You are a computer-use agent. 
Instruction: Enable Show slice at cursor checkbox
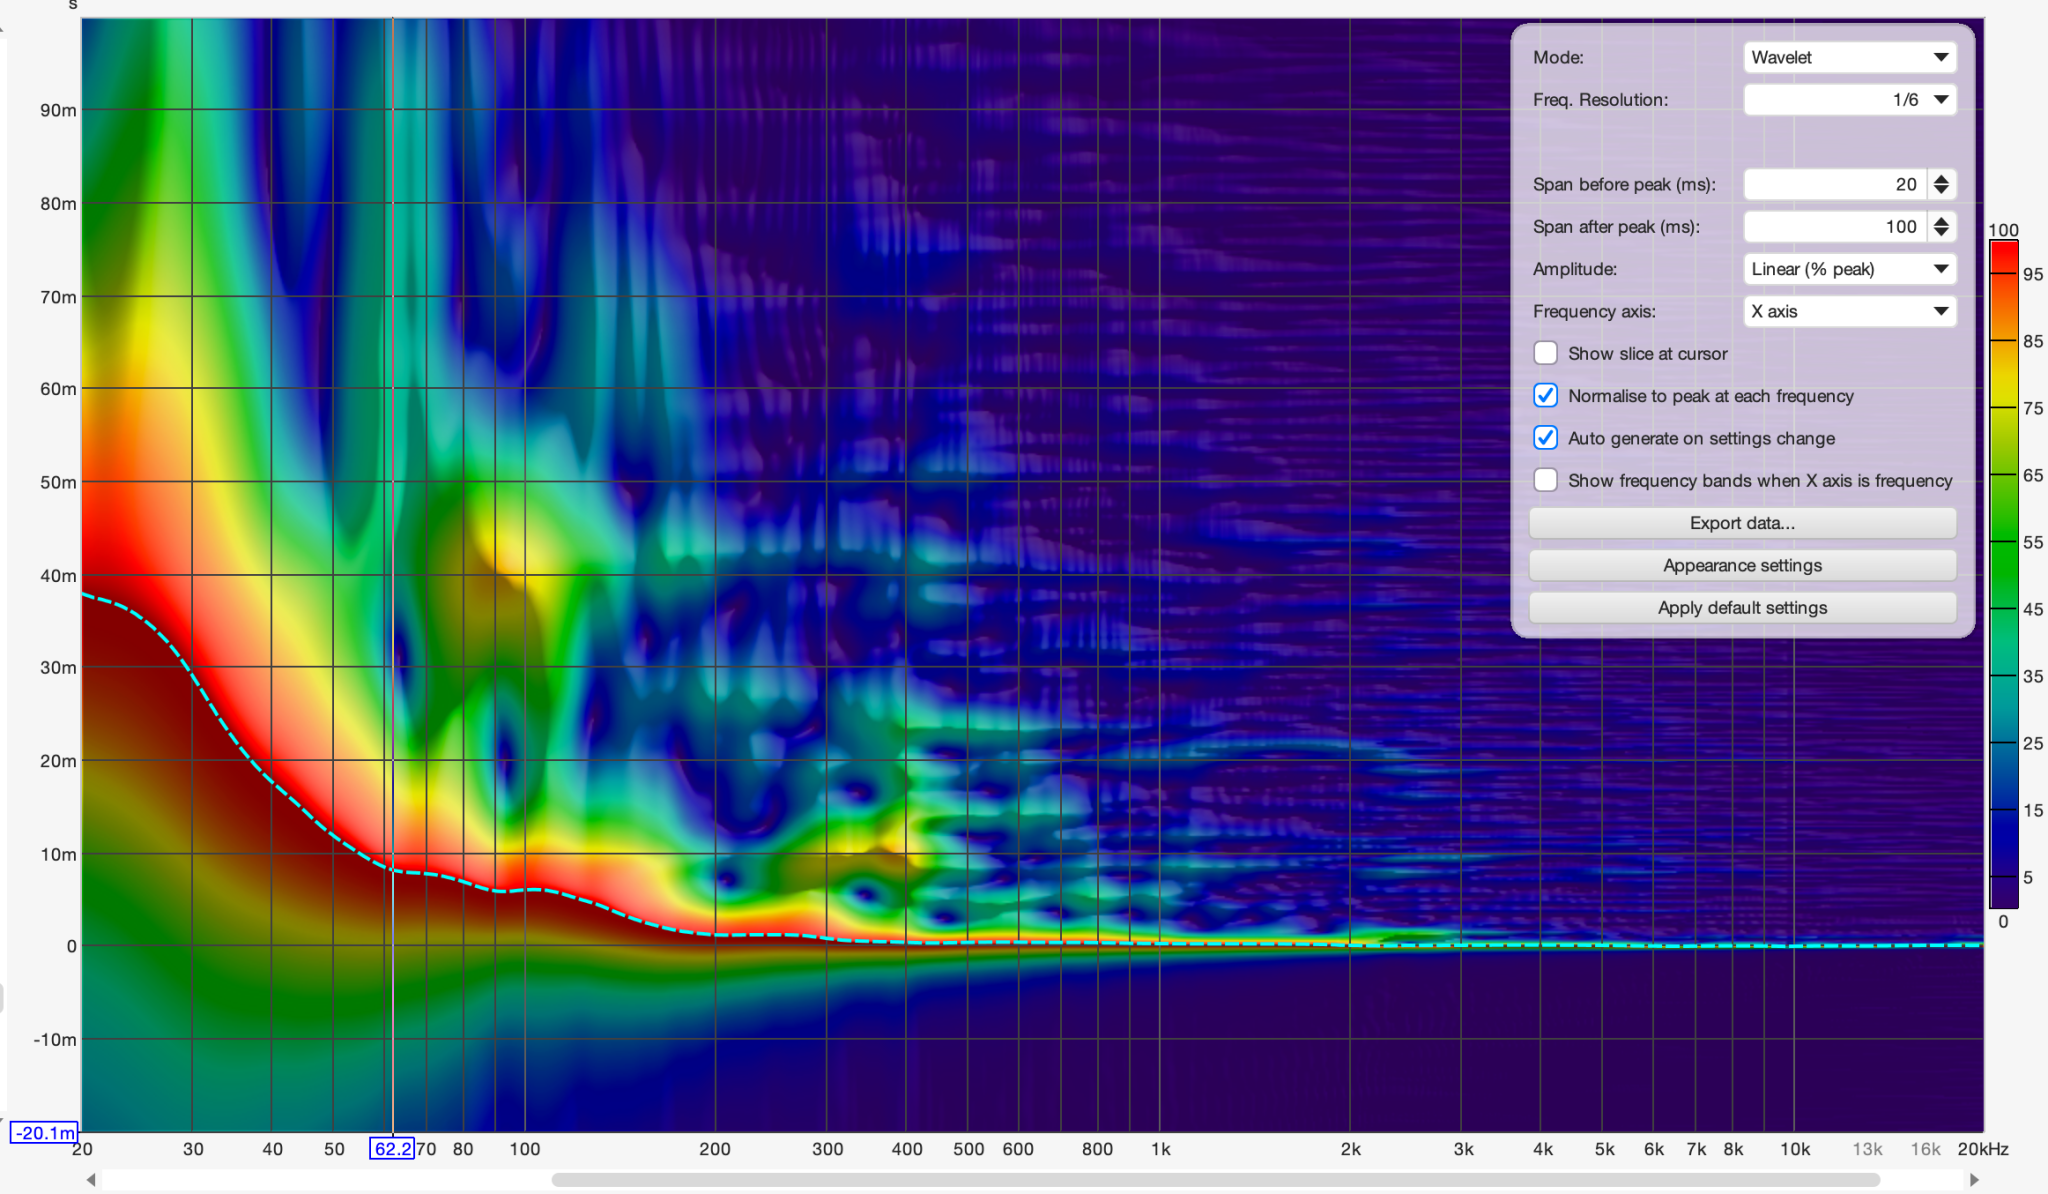click(1545, 353)
